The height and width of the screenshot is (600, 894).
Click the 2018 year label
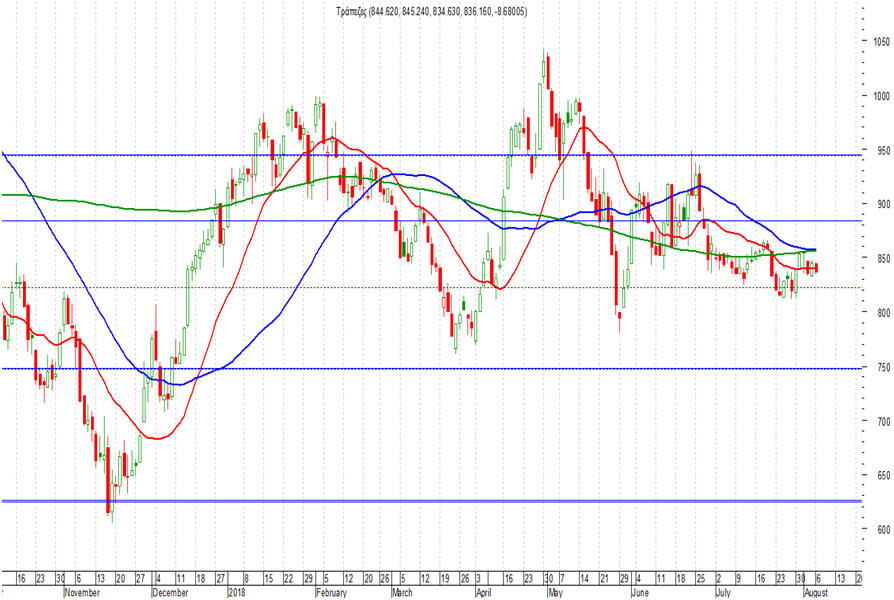click(237, 593)
